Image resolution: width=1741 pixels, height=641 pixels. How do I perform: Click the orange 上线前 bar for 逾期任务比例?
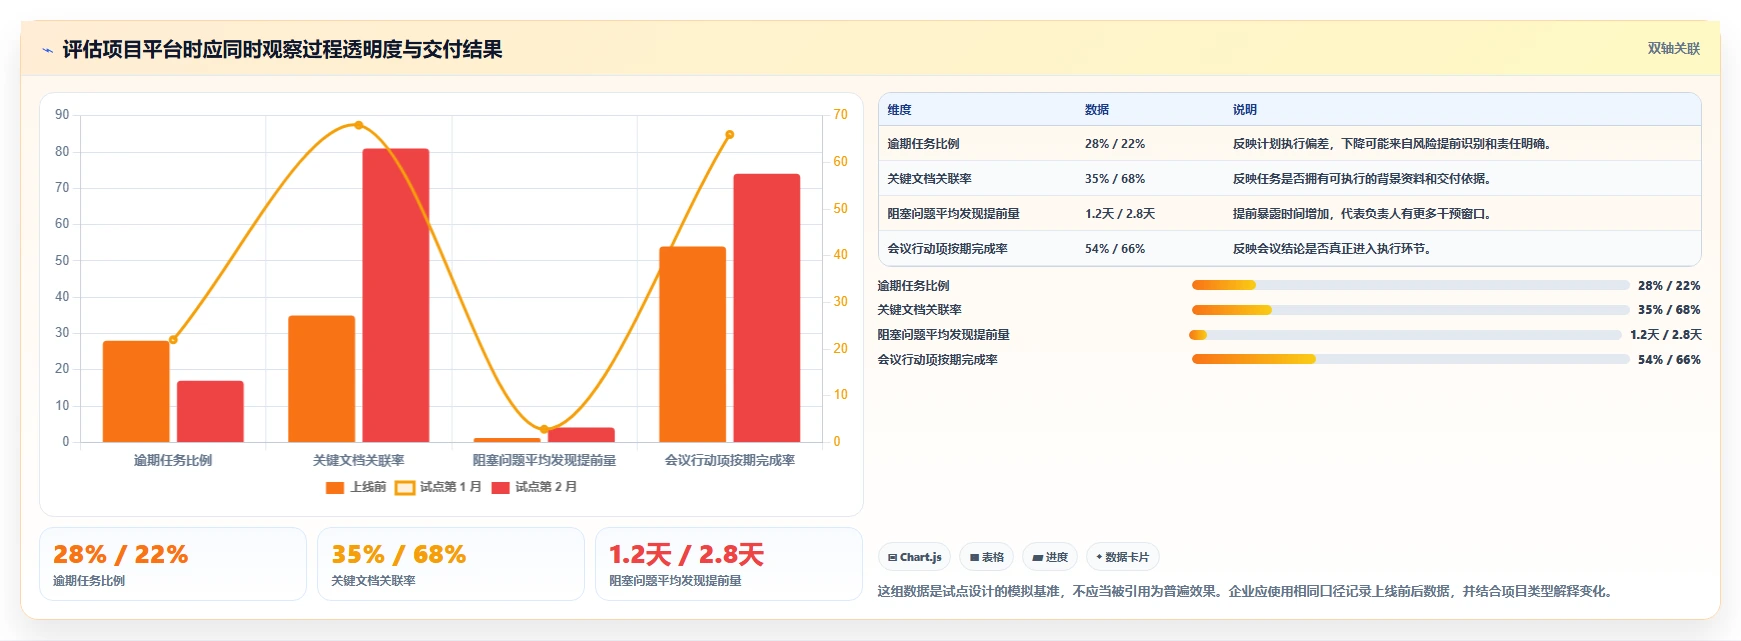(x=136, y=391)
